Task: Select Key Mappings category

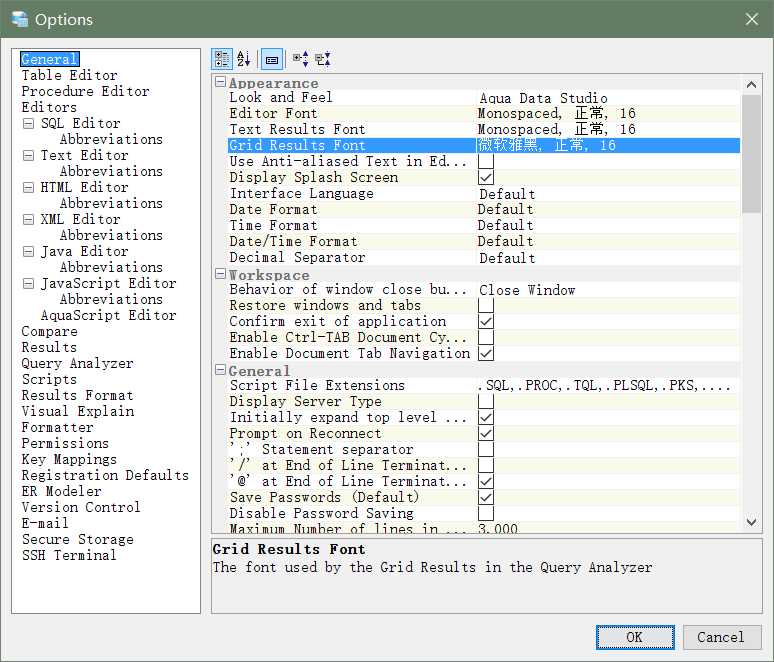Action: (69, 460)
